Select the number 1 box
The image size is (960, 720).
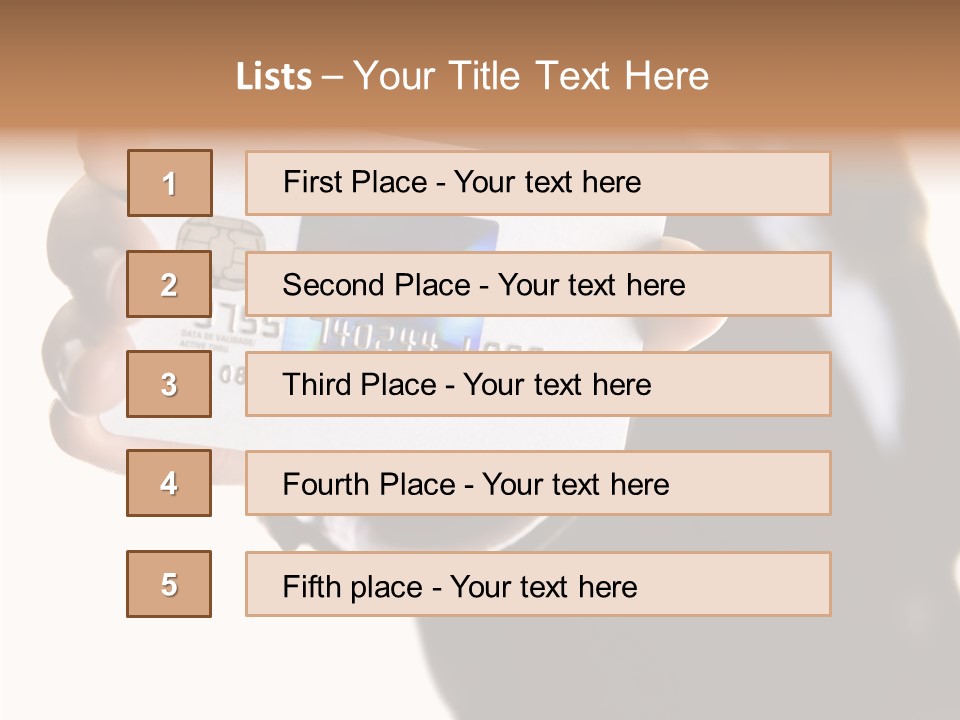[170, 183]
